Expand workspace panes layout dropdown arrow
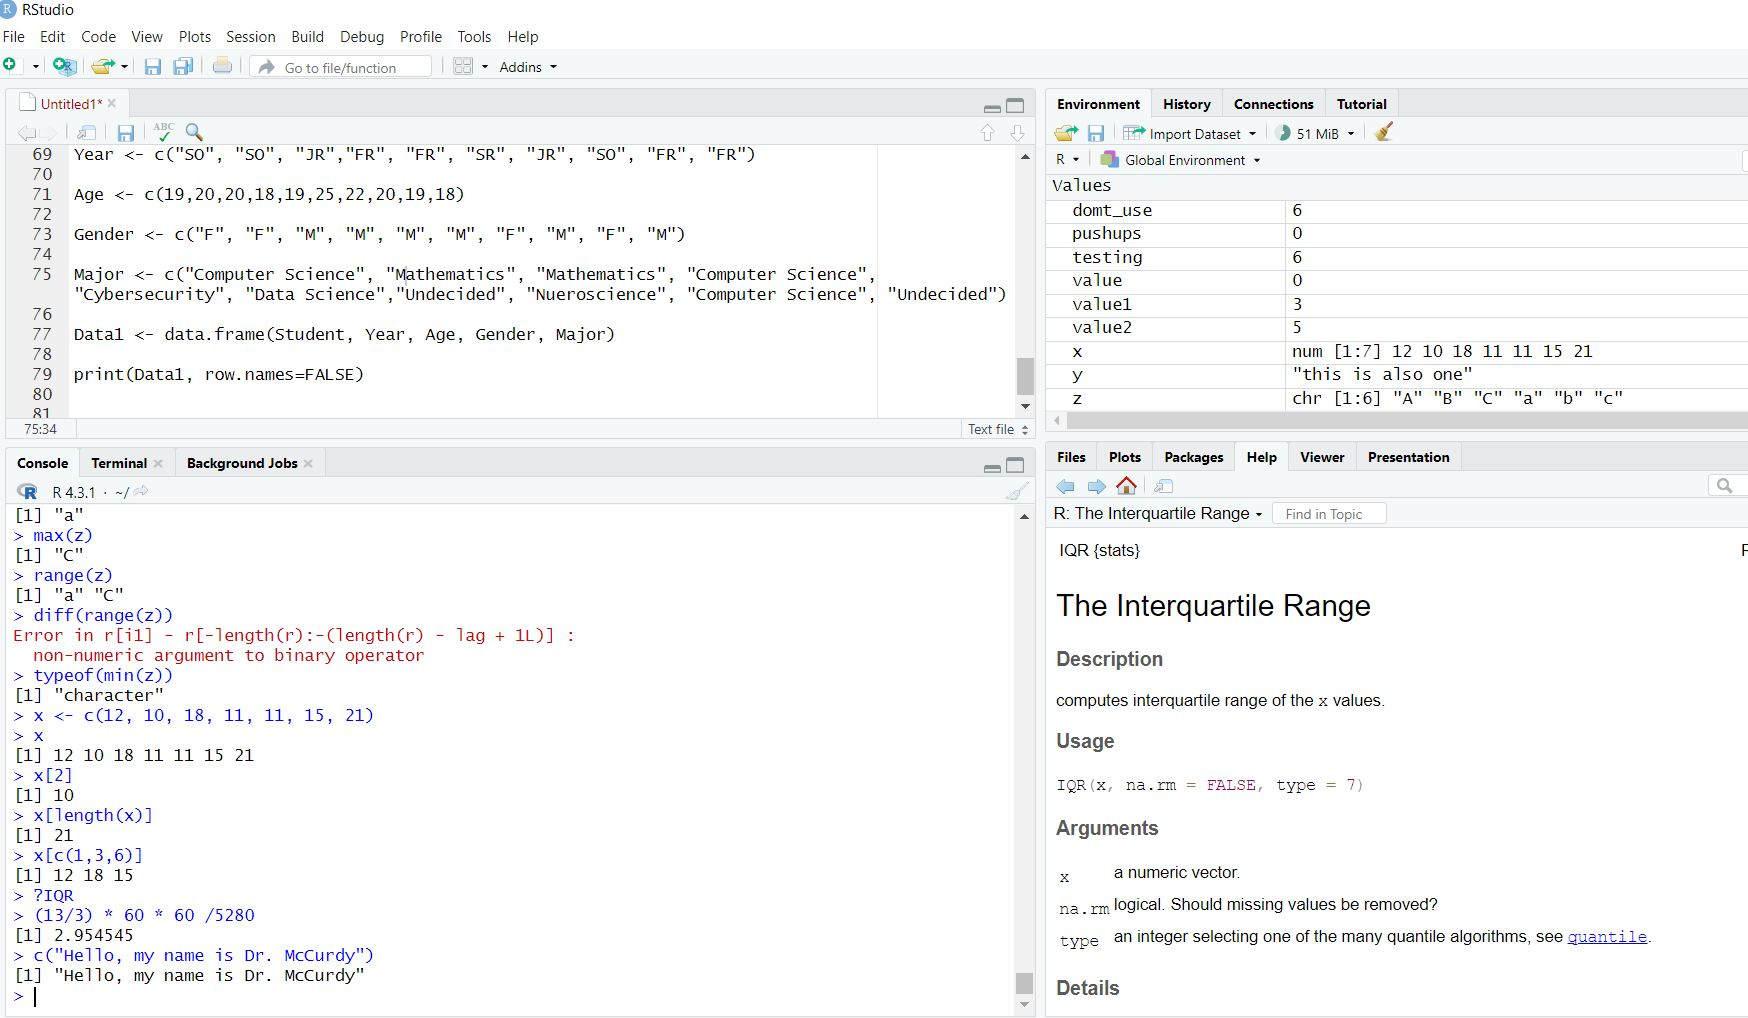Viewport: 1748px width, 1018px height. 485,67
